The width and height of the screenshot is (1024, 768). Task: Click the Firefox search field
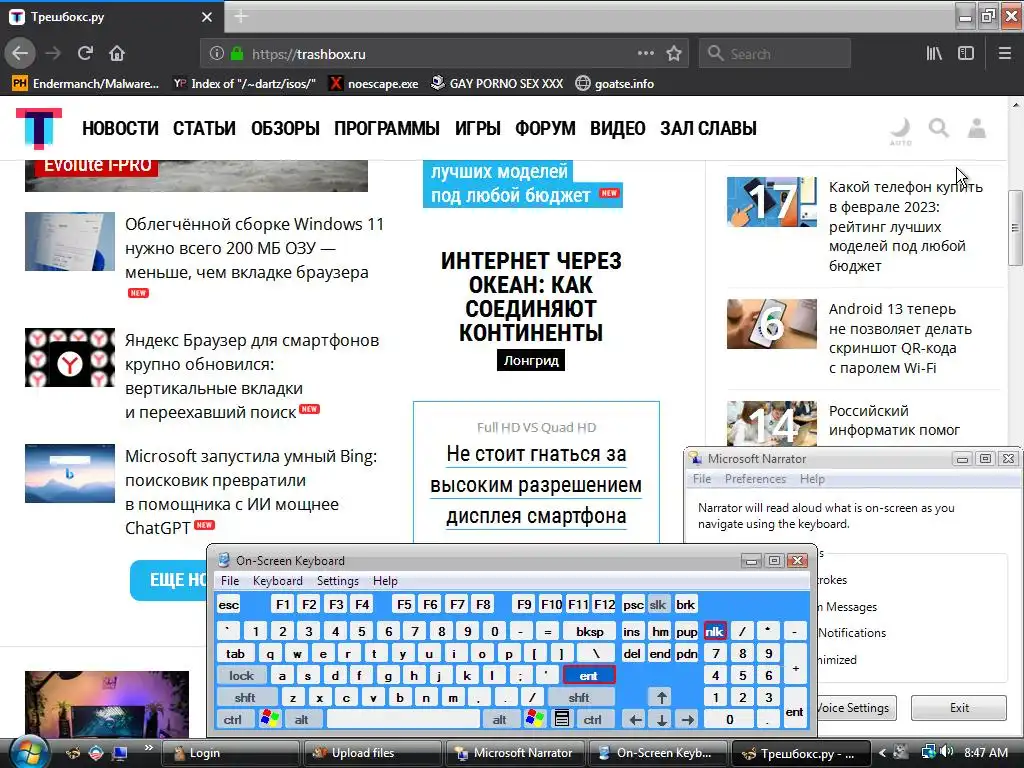tap(775, 54)
